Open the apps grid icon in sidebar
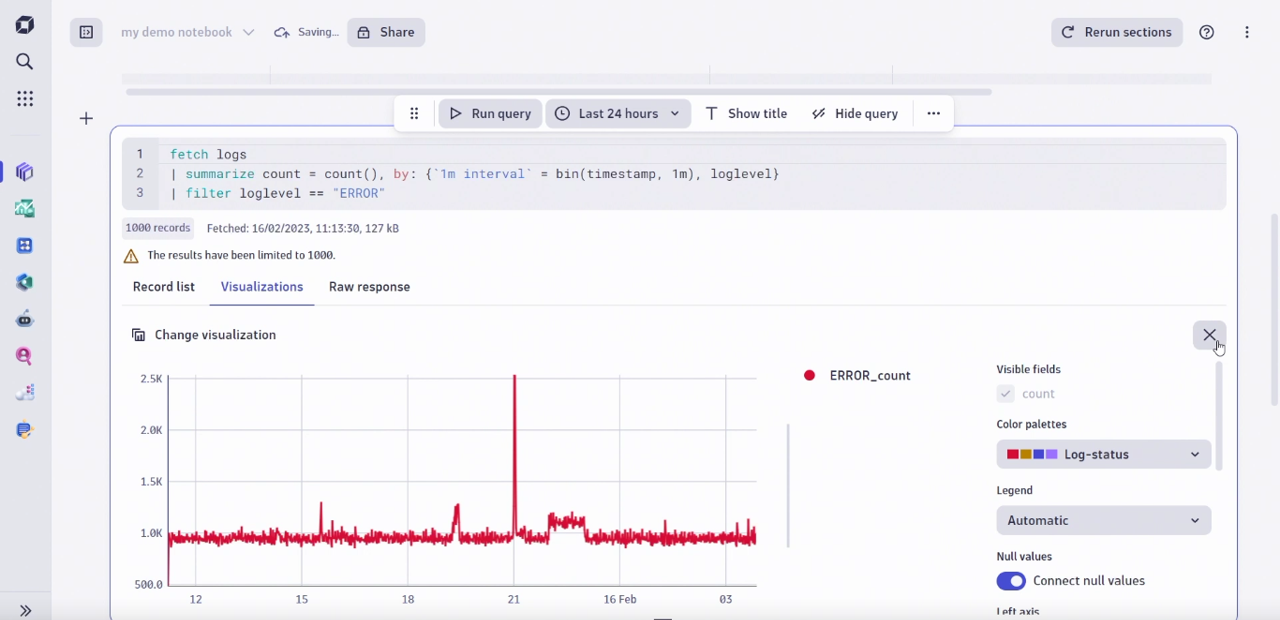 (x=24, y=98)
